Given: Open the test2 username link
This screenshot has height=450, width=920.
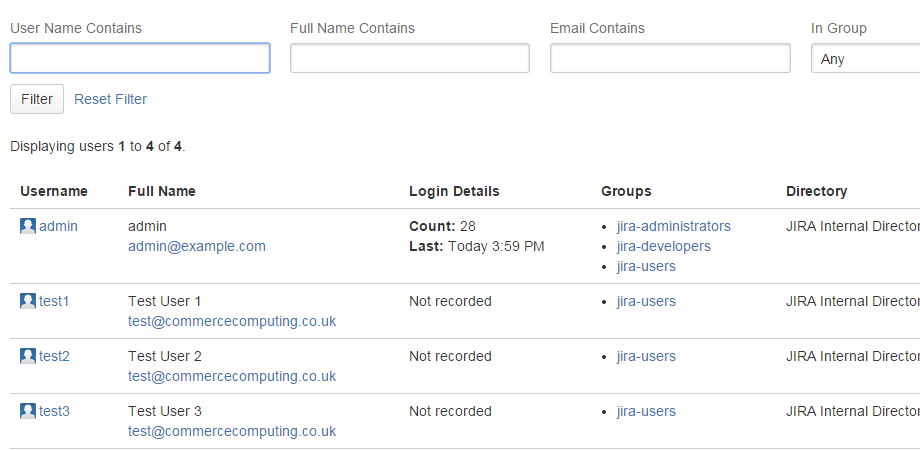Looking at the screenshot, I should [54, 356].
